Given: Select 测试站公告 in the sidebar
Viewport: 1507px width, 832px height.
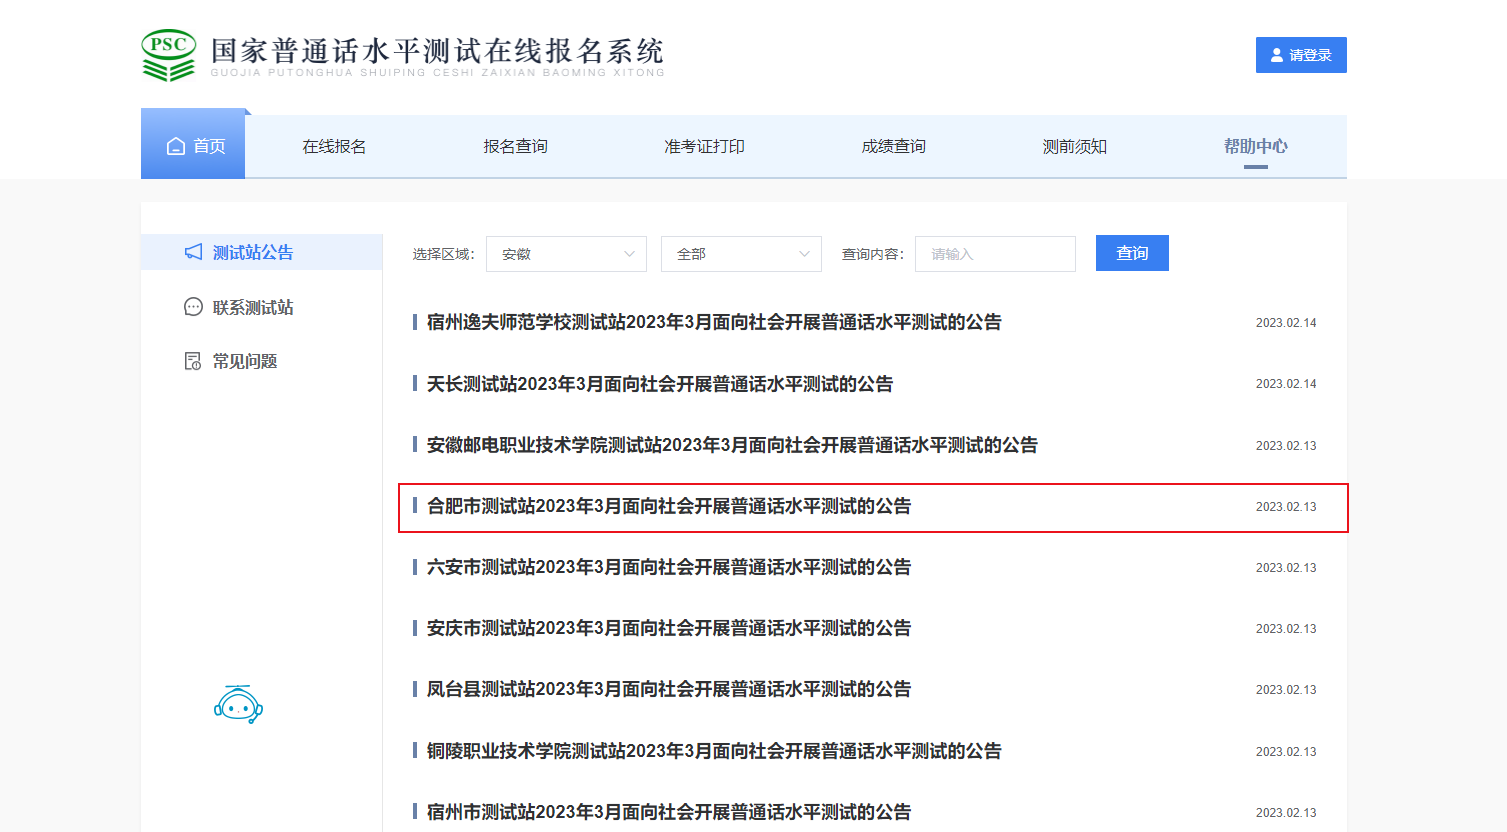Looking at the screenshot, I should click(262, 252).
